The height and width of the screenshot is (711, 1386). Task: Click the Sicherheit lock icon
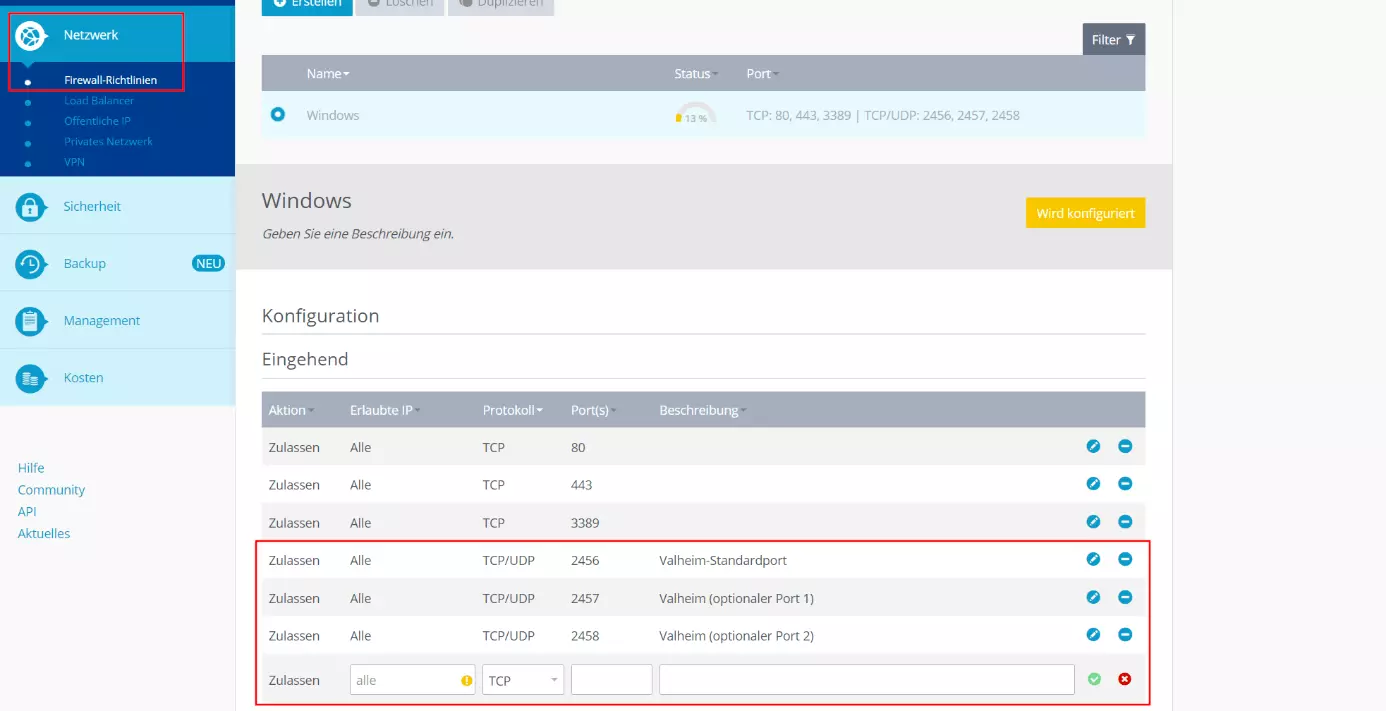click(x=31, y=206)
